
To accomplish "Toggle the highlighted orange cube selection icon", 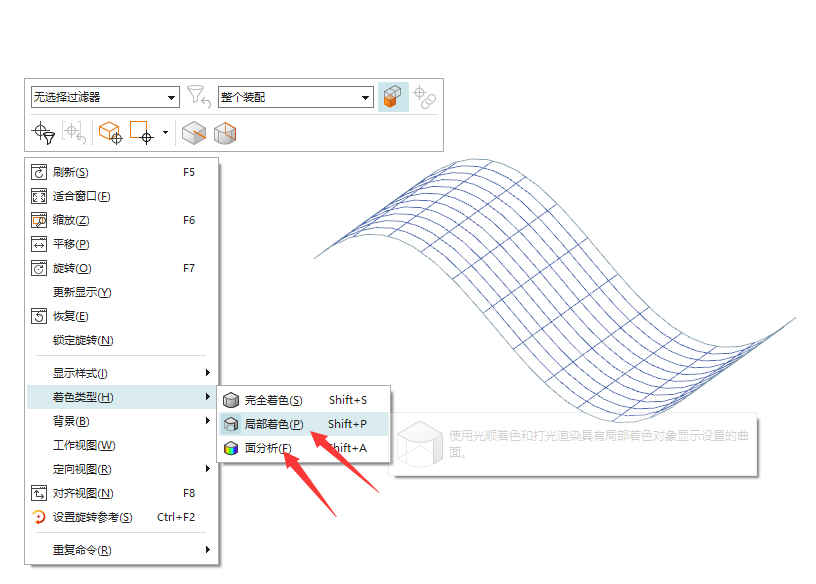I will coord(393,97).
